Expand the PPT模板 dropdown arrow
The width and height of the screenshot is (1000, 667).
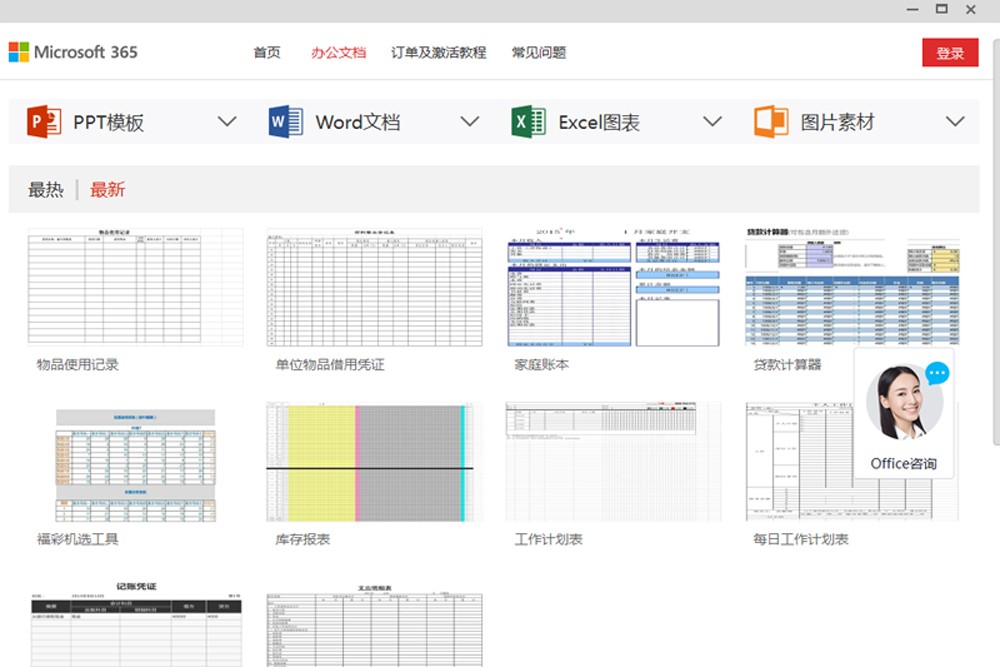click(227, 120)
